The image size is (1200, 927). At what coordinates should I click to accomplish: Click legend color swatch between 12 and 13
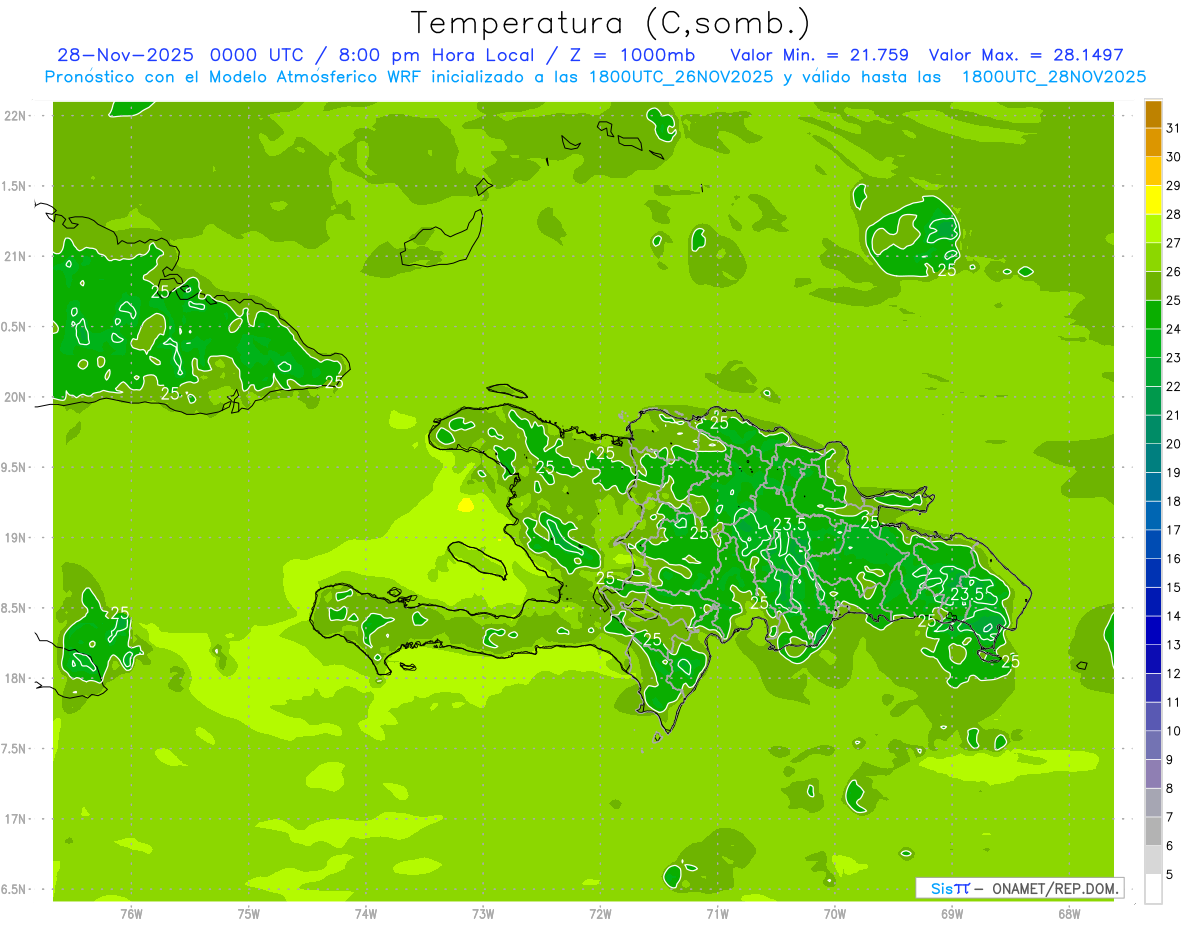pos(1153,659)
